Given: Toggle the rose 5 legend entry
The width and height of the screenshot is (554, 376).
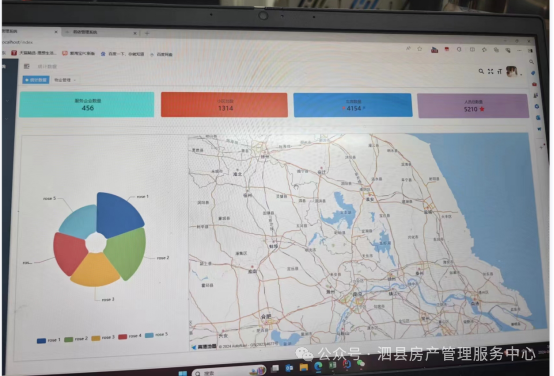Looking at the screenshot, I should pos(156,335).
